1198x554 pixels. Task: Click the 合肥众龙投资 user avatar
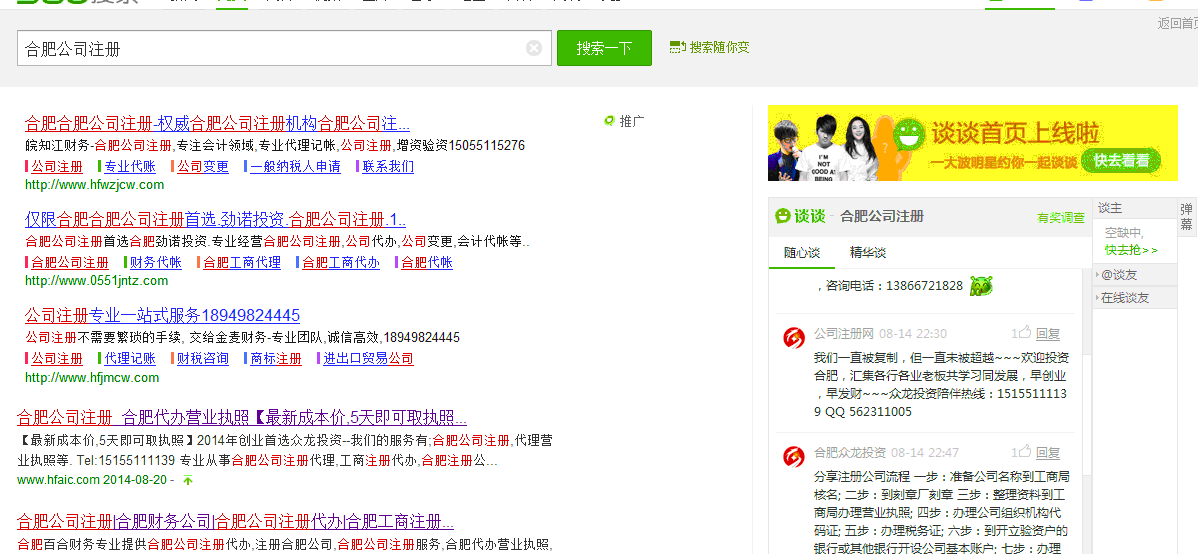pos(794,457)
